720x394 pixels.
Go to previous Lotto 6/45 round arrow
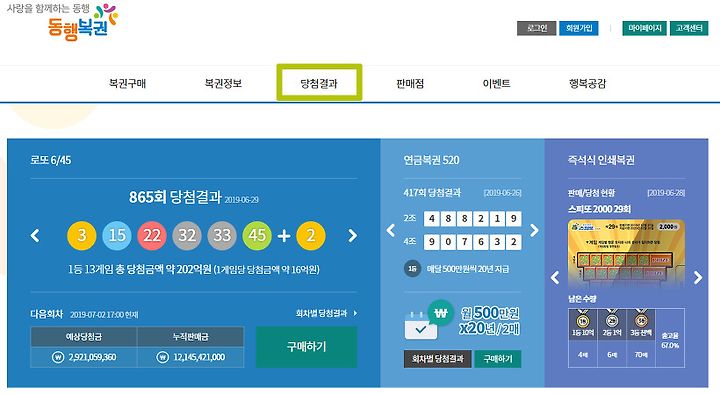[x=35, y=236]
